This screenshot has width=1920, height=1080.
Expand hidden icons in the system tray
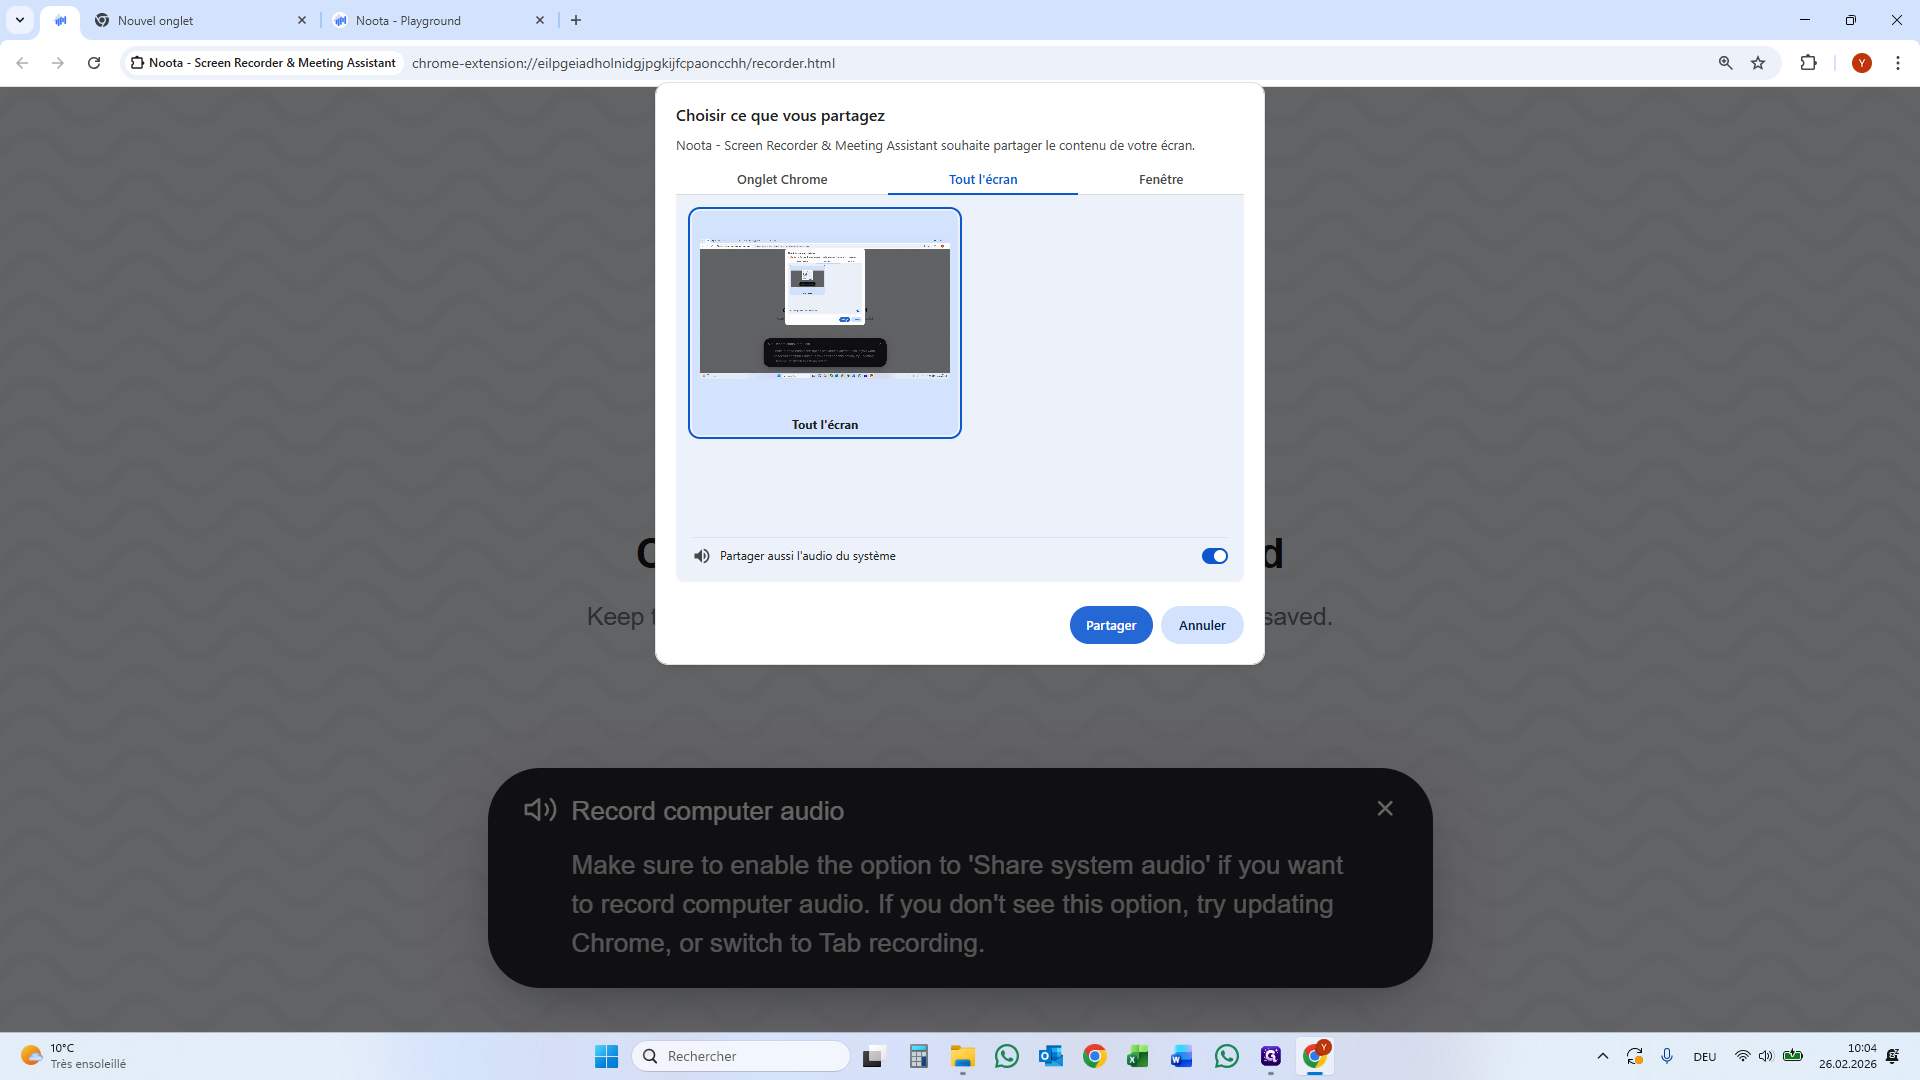coord(1601,1056)
